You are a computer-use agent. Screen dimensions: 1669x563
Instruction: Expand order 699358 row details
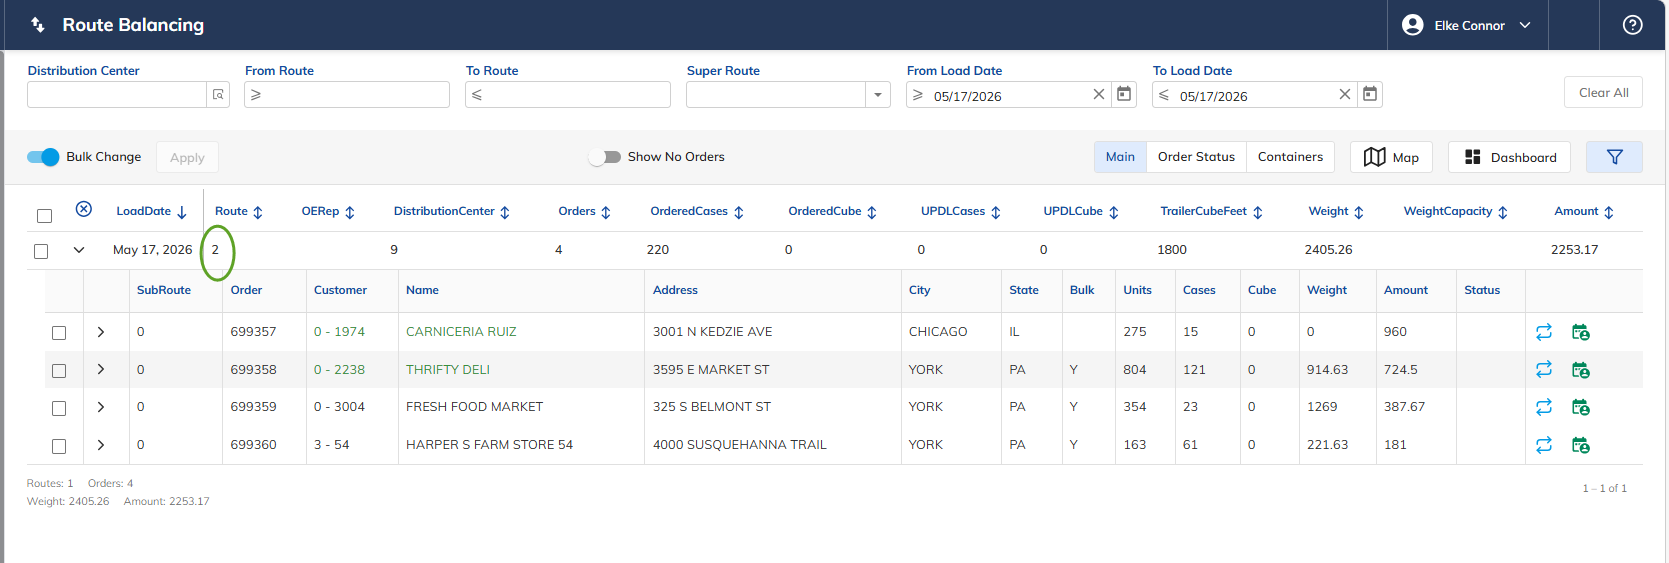pos(101,369)
